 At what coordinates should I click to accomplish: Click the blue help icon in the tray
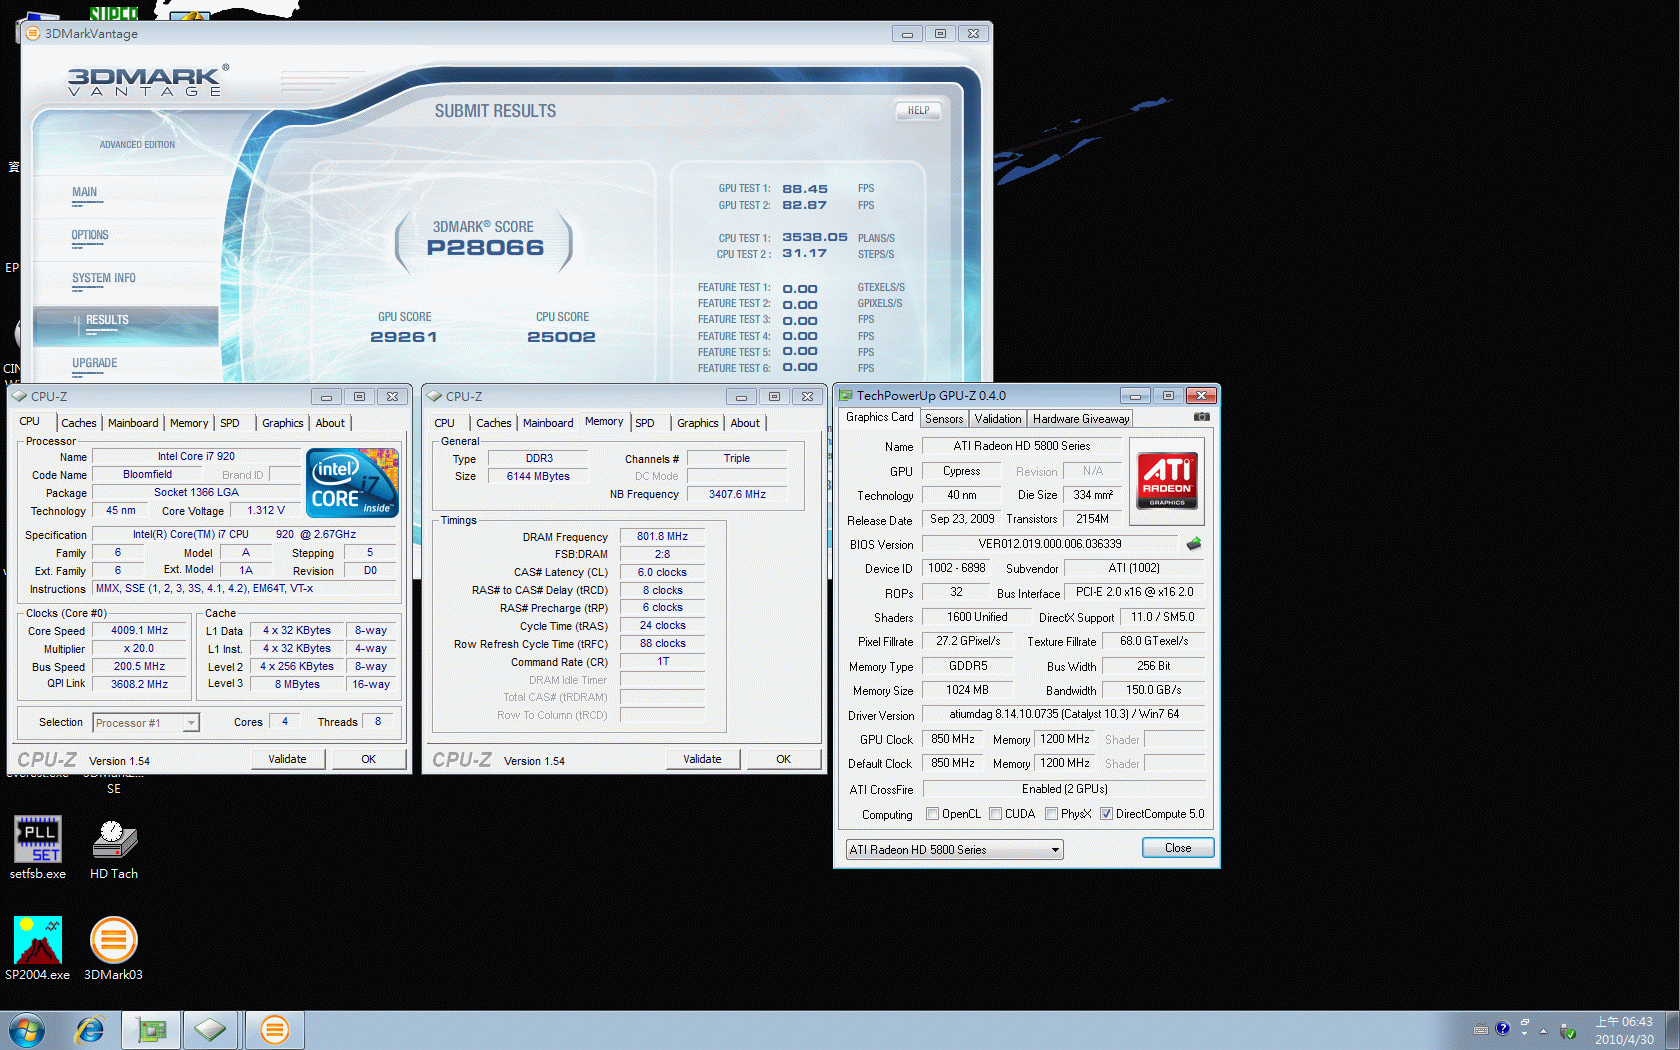tap(1502, 1029)
